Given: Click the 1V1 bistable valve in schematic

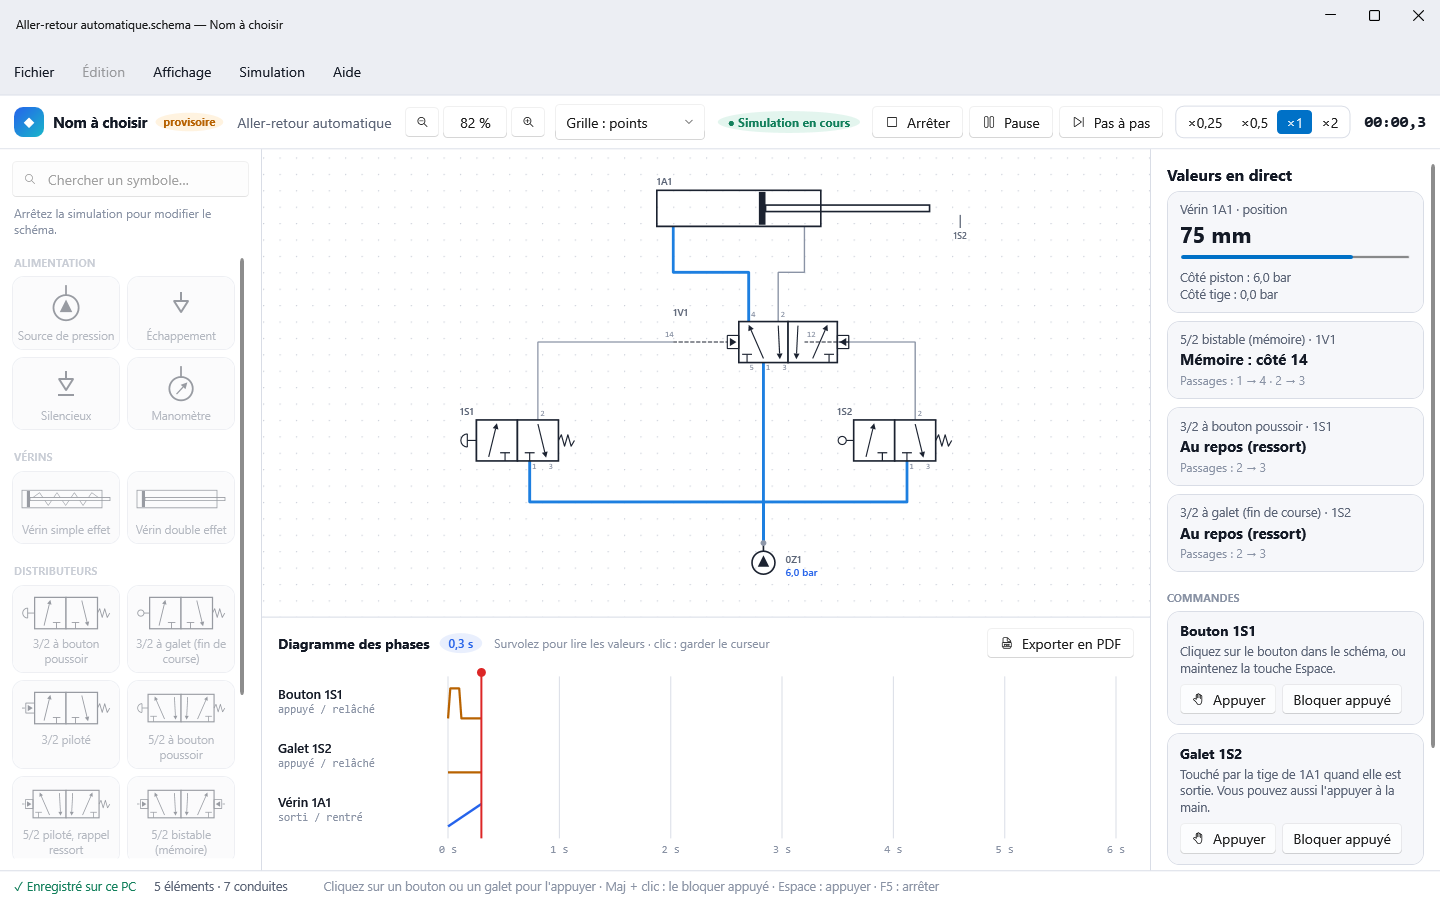Looking at the screenshot, I should coord(788,342).
